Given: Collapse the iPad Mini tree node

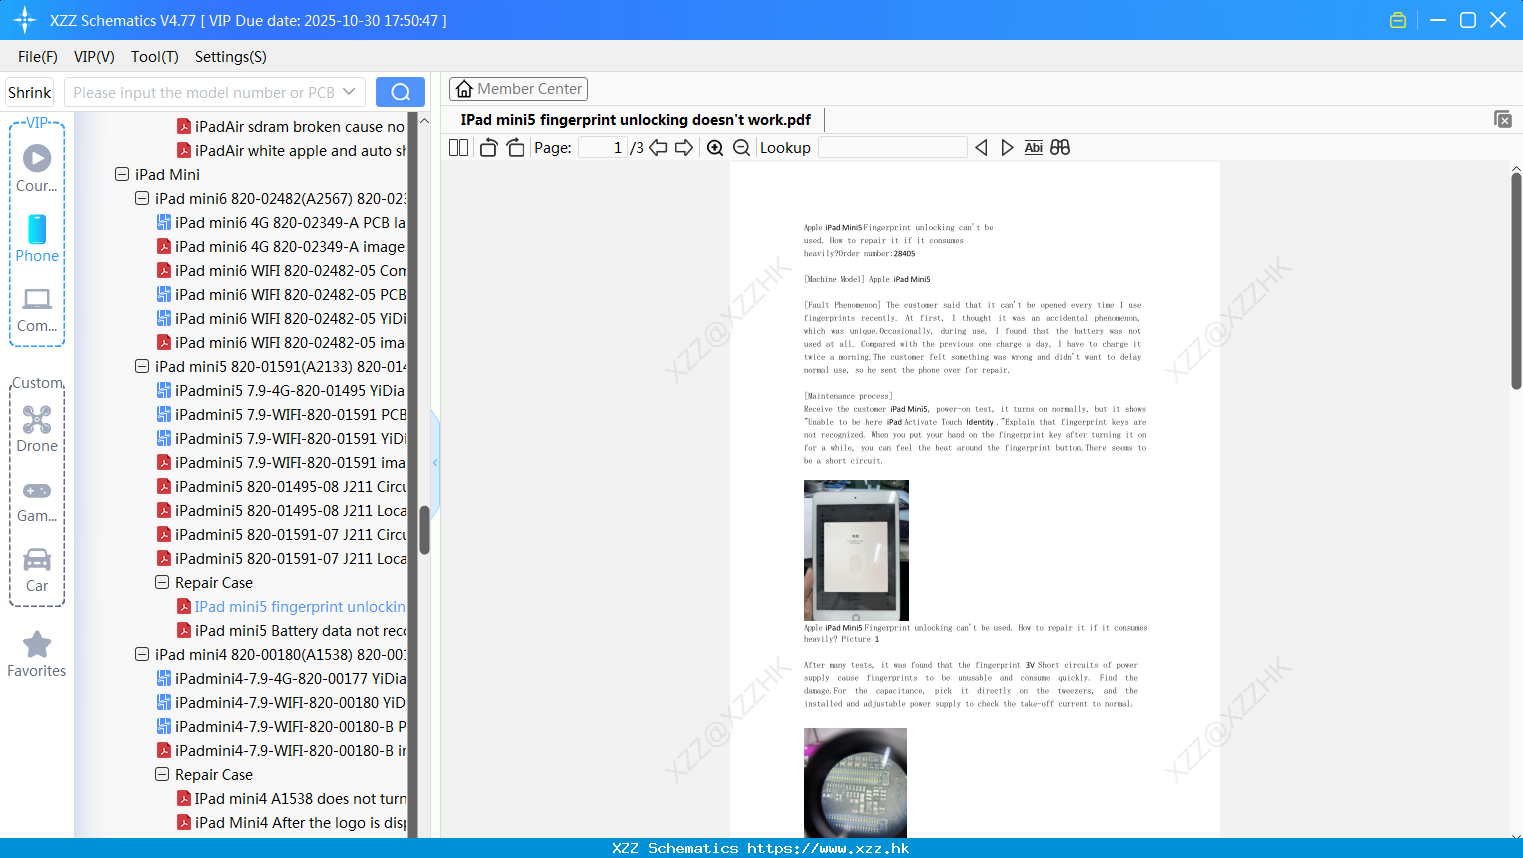Looking at the screenshot, I should [x=122, y=174].
